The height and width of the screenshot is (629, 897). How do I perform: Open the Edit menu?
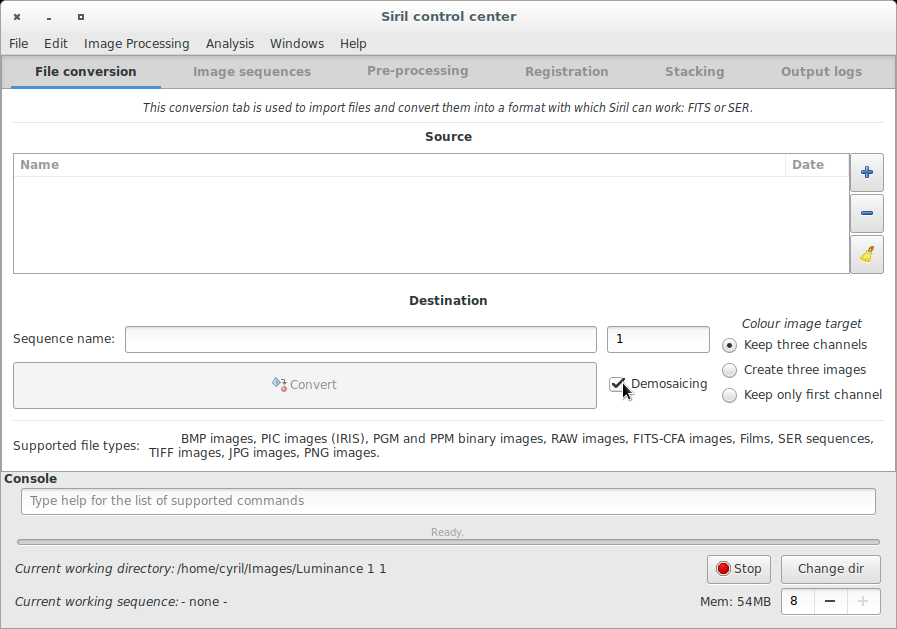55,43
